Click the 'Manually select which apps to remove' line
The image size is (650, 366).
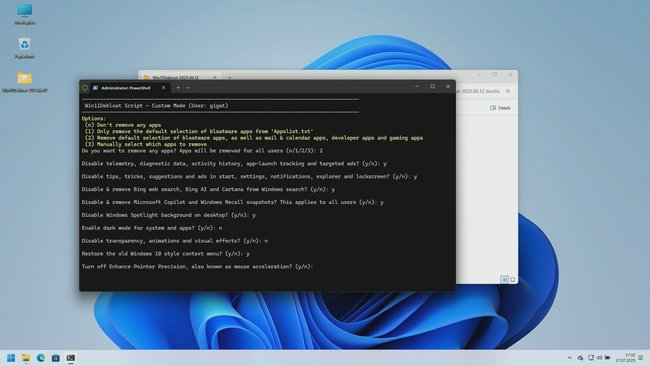146,144
